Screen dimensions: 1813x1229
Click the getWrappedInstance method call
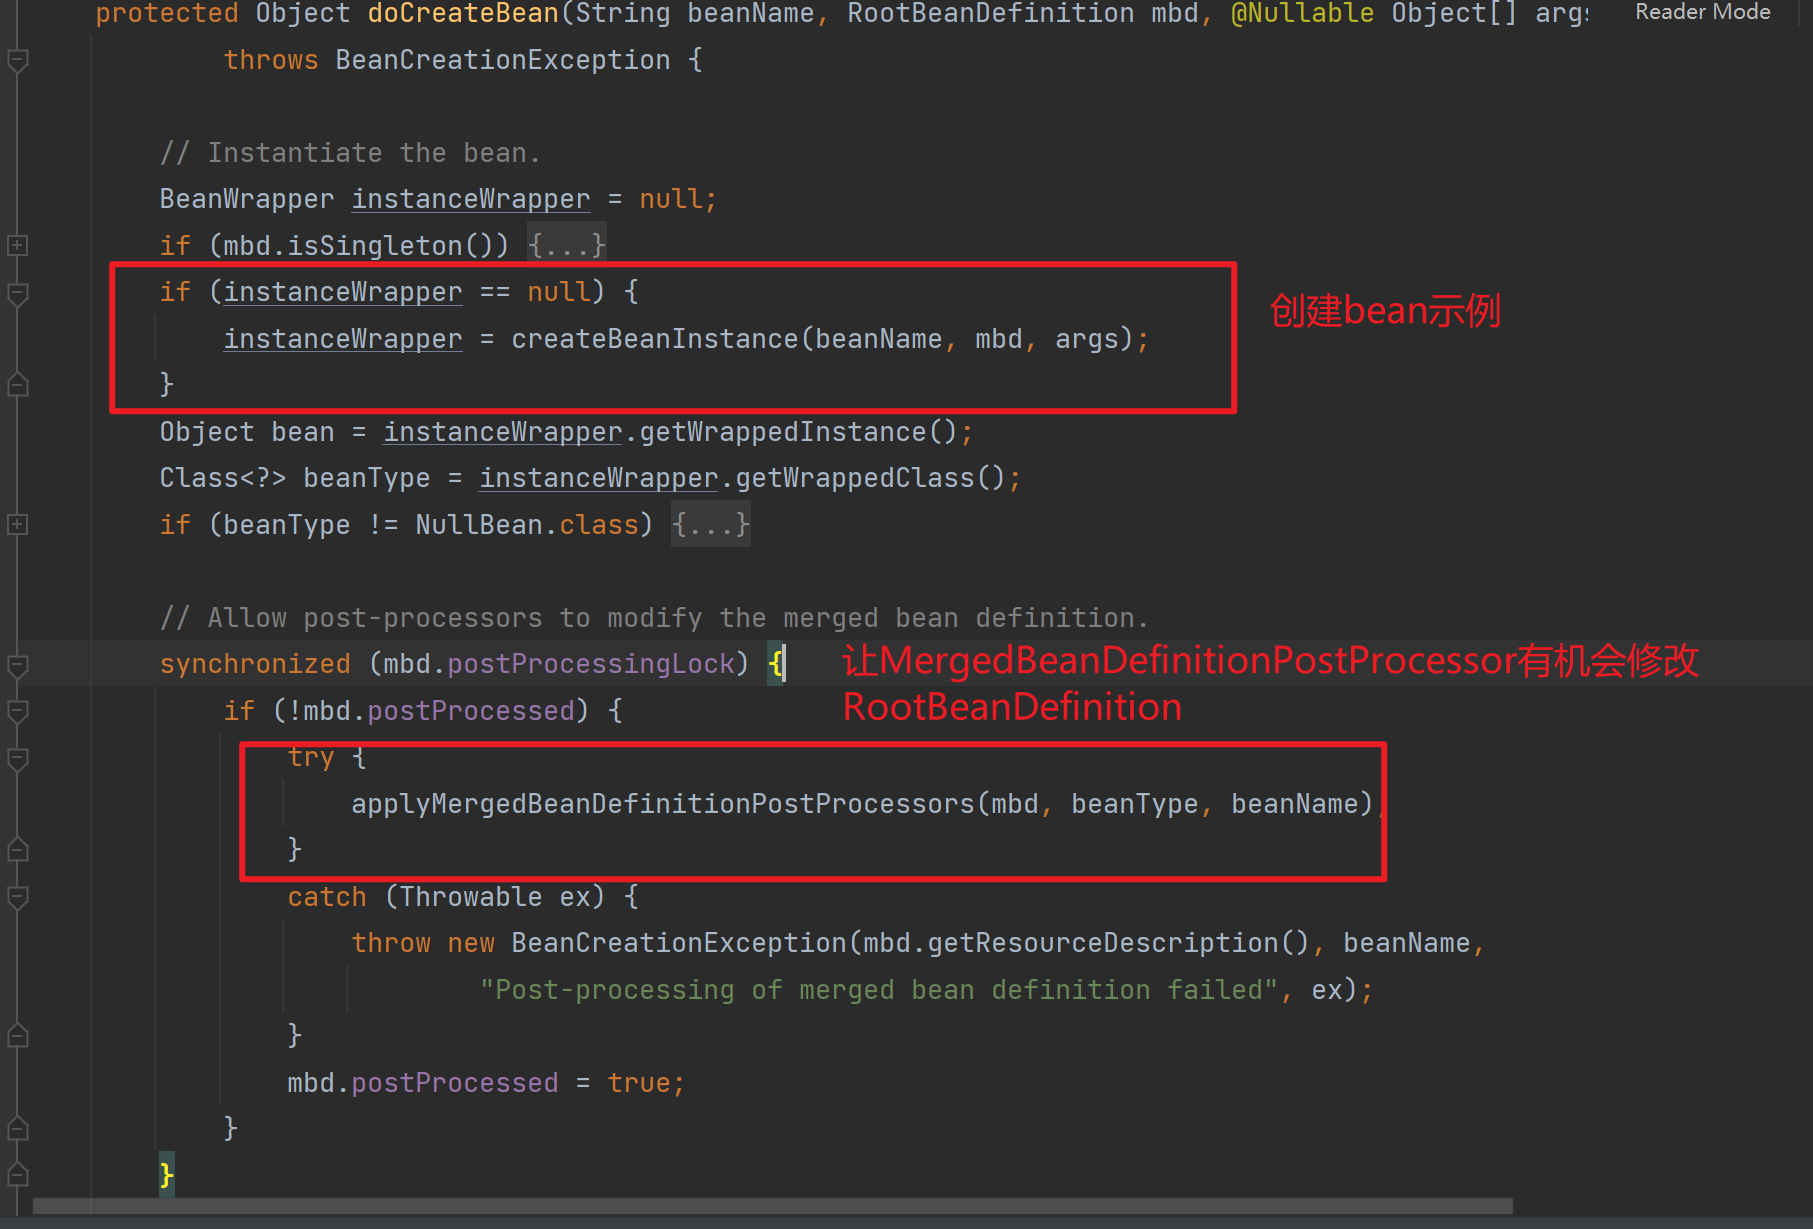[783, 432]
